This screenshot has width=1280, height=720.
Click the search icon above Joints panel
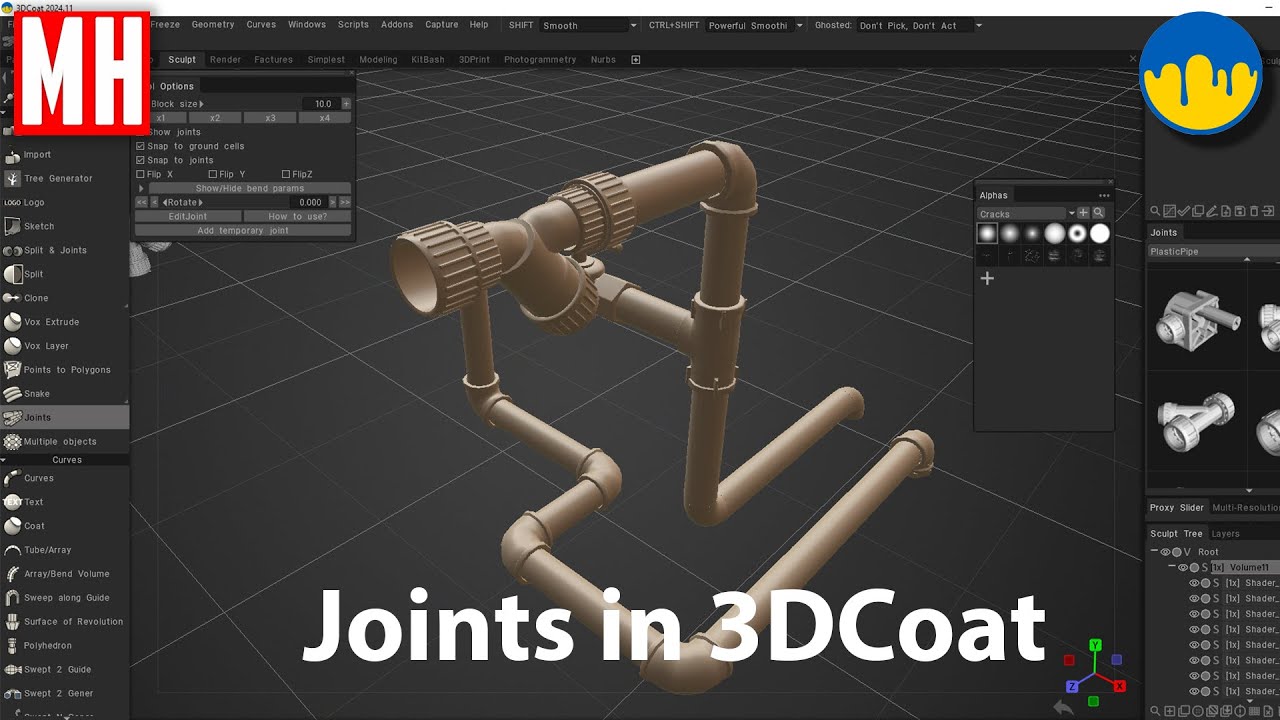tap(1155, 211)
